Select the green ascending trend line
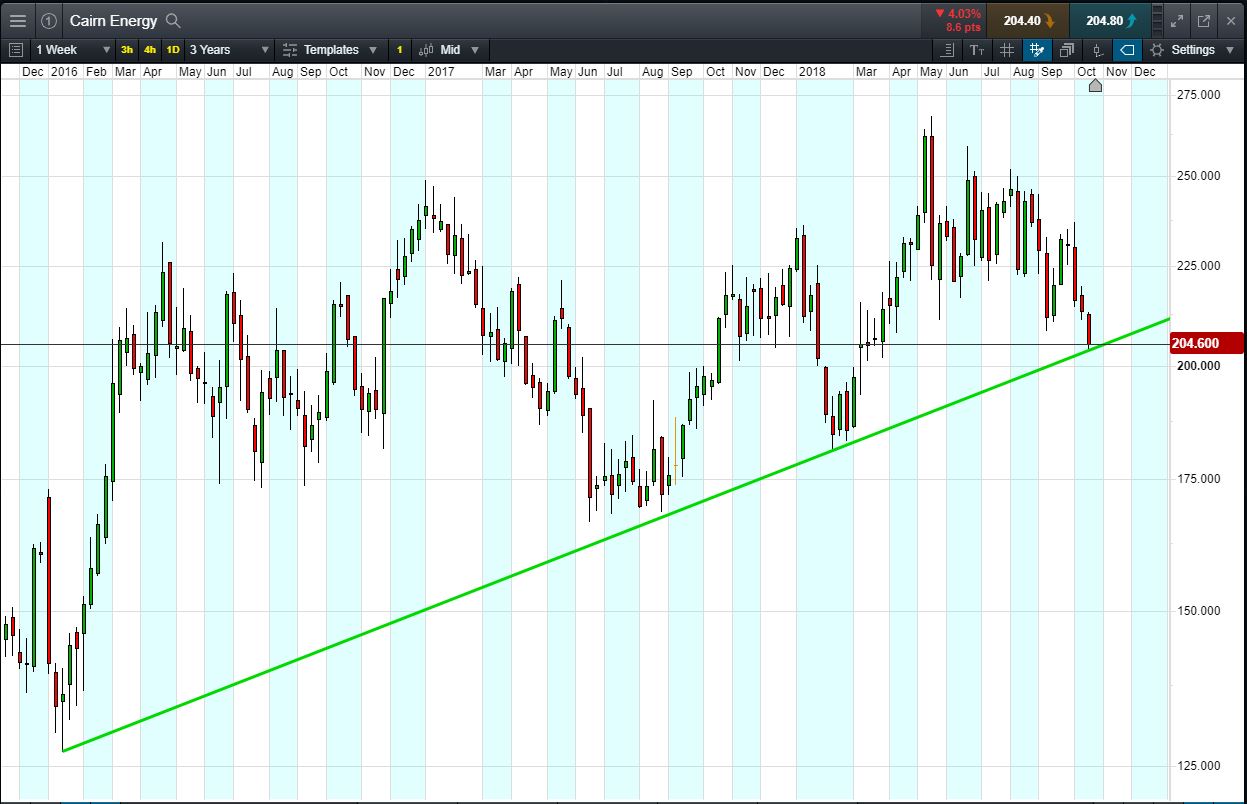Viewport: 1247px width, 804px height. point(616,534)
